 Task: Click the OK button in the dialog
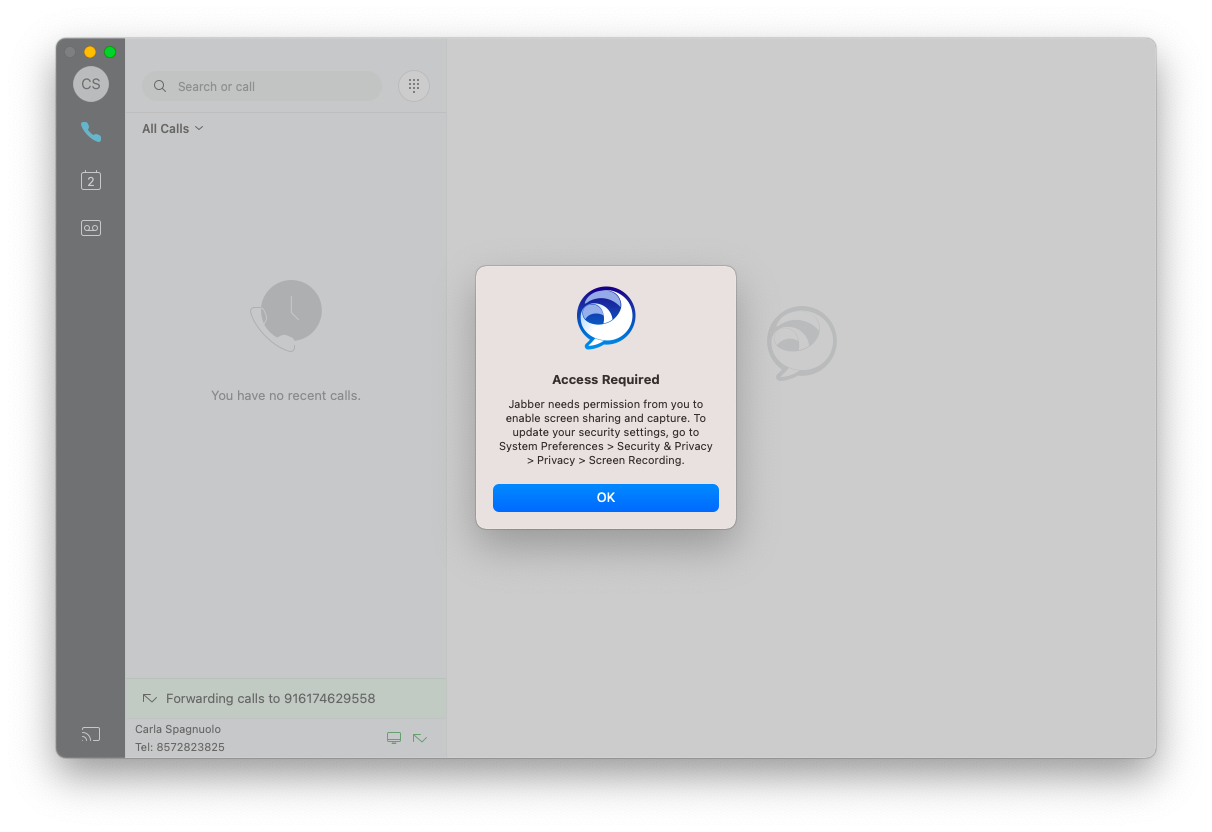tap(605, 497)
